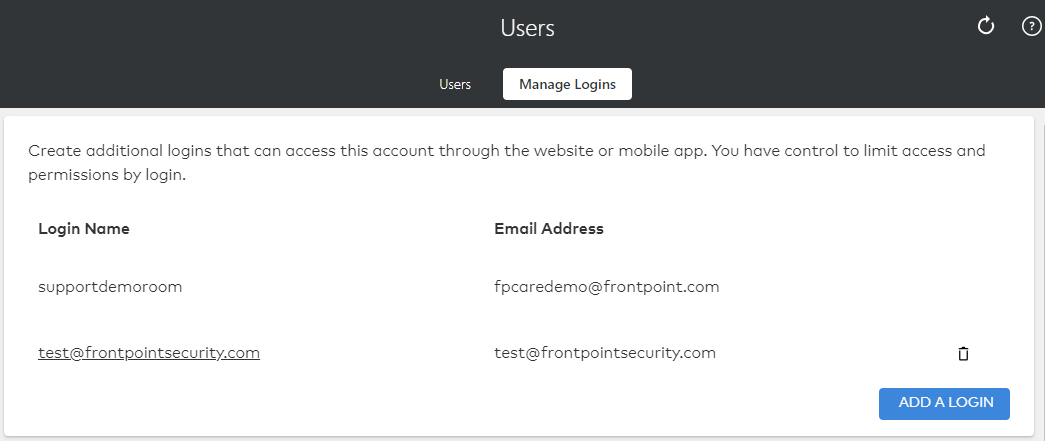Click the test@frontpointsecurity.com entry in the Email Address column
This screenshot has height=441, width=1045.
605,352
